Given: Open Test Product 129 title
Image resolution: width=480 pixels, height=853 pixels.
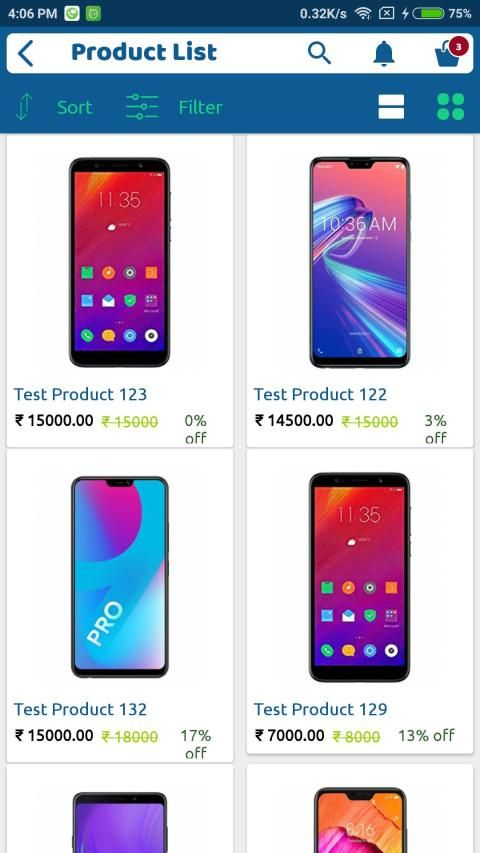Looking at the screenshot, I should 321,709.
